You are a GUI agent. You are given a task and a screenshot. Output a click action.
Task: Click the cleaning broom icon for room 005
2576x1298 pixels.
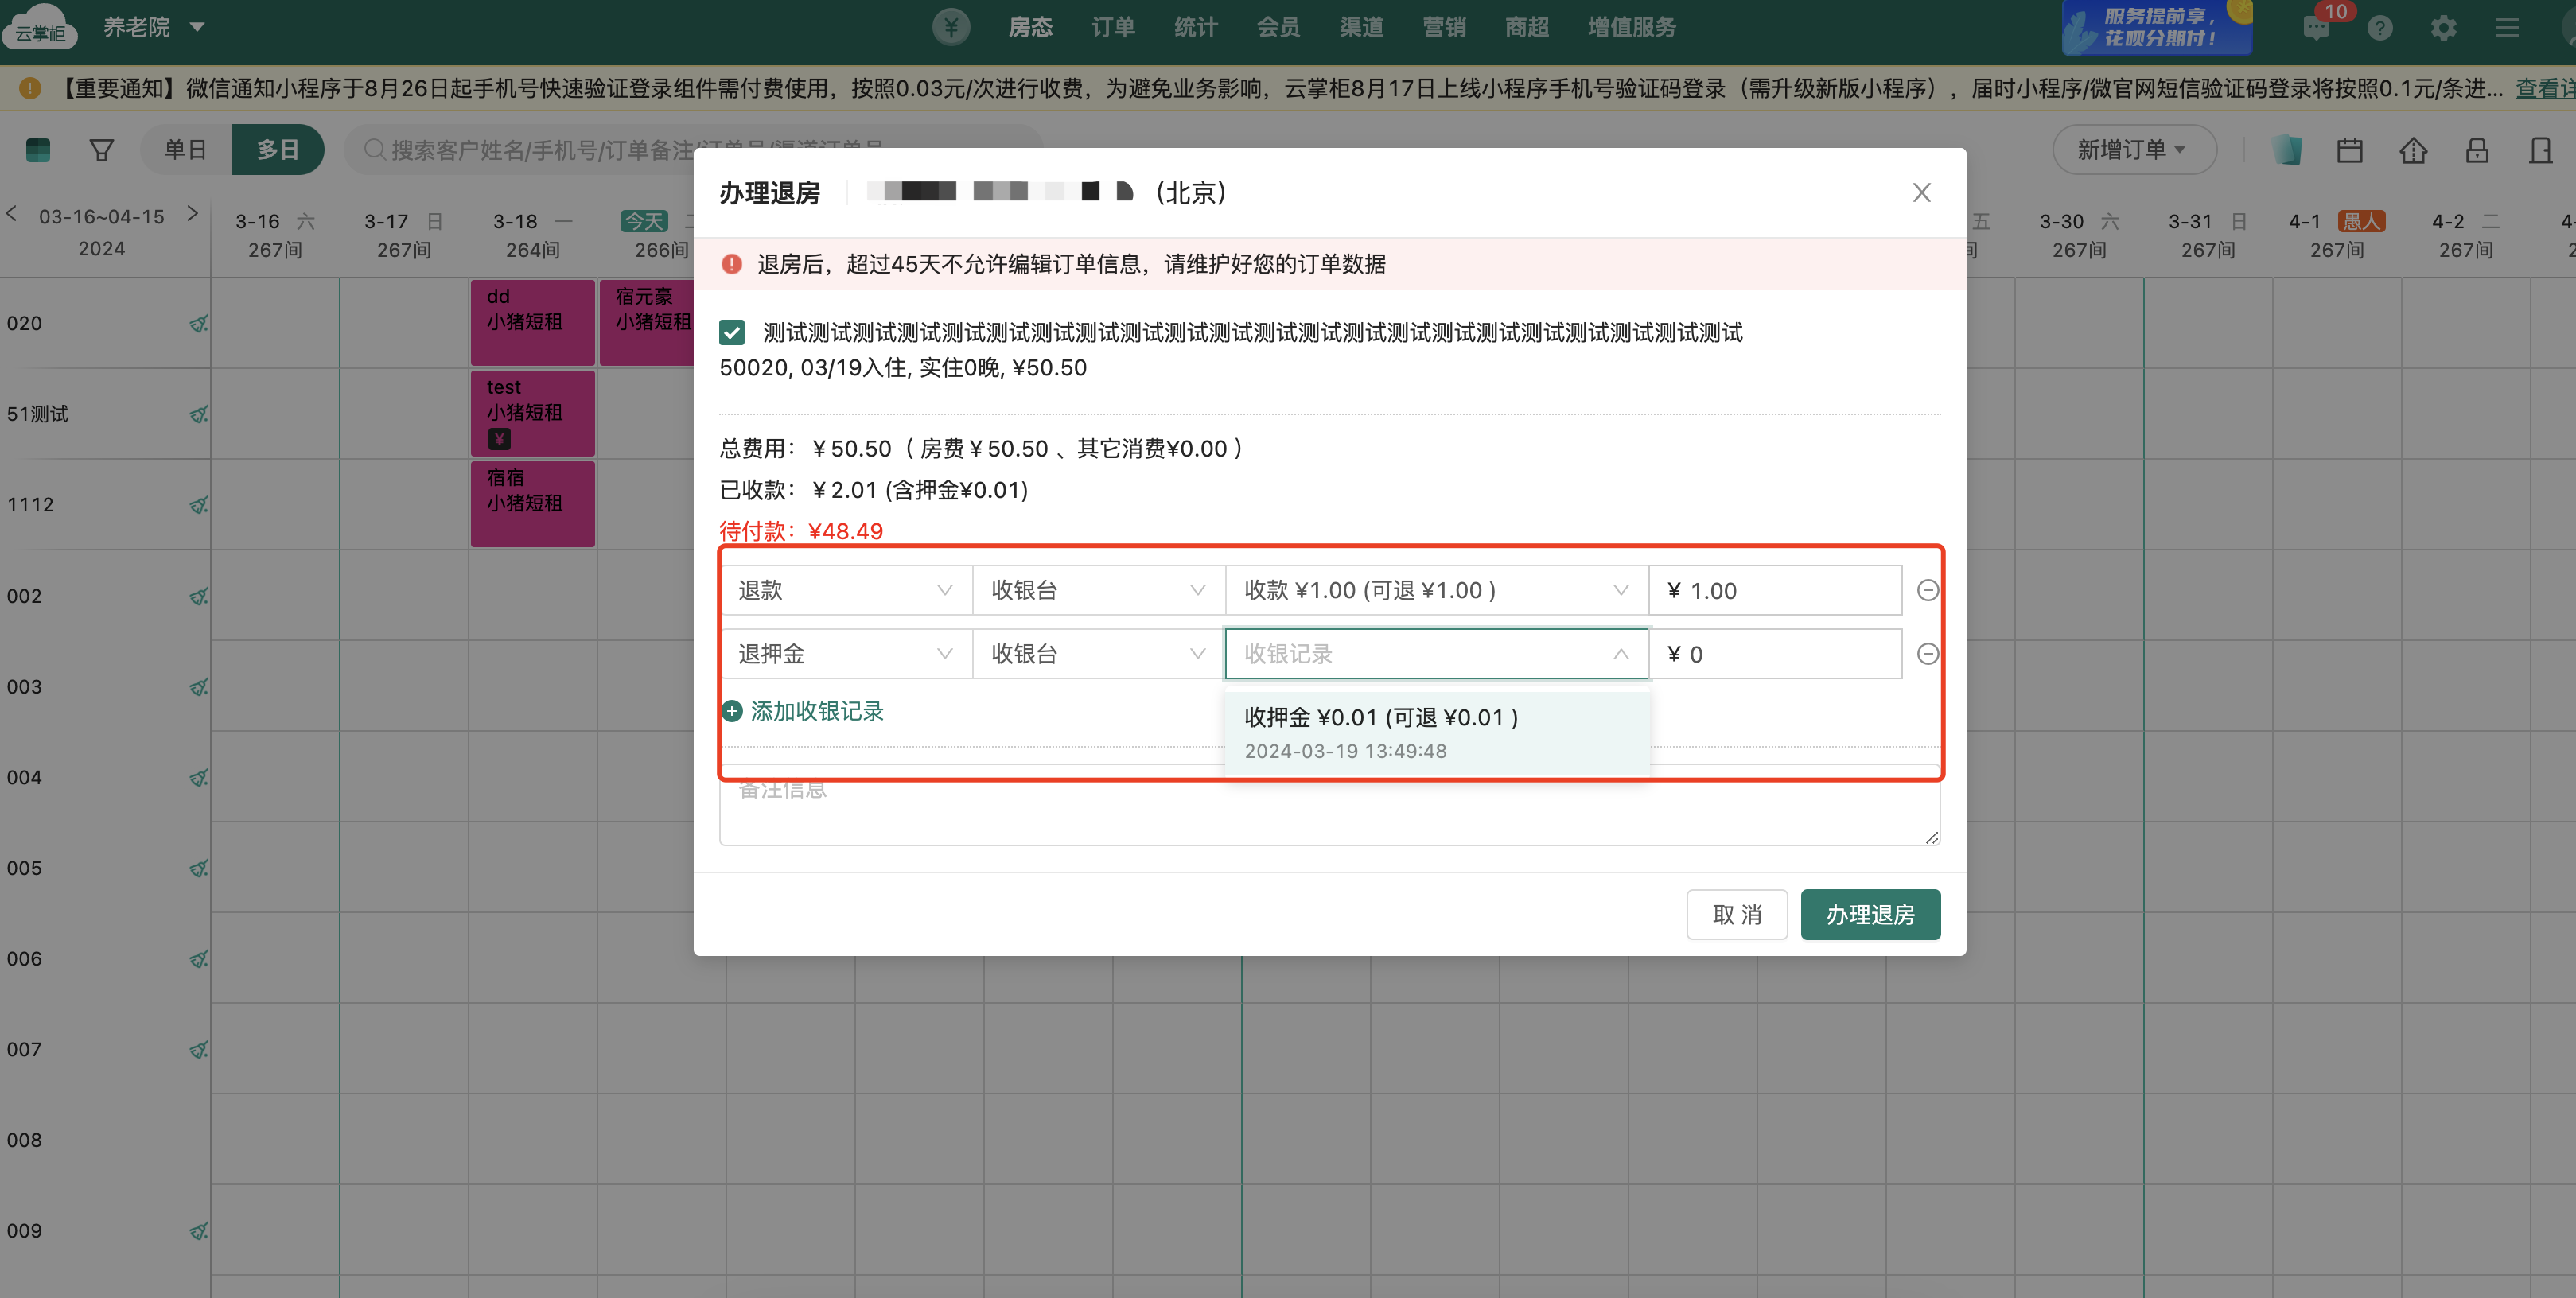point(199,868)
